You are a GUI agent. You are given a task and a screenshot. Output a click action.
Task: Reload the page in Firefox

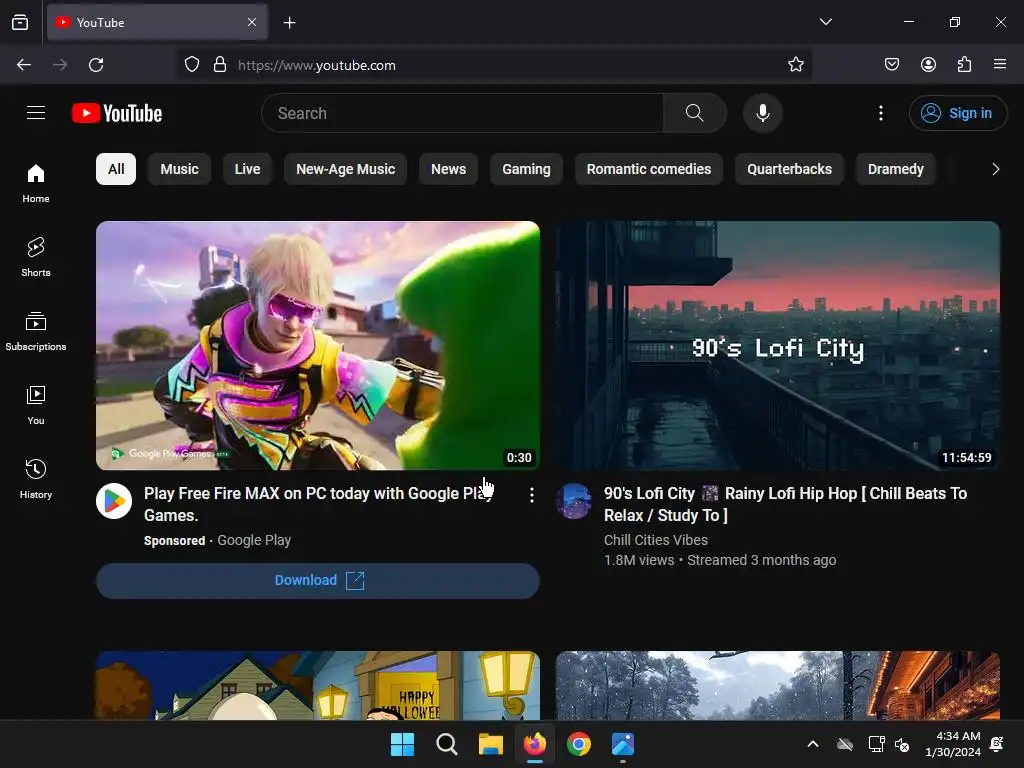pyautogui.click(x=96, y=65)
